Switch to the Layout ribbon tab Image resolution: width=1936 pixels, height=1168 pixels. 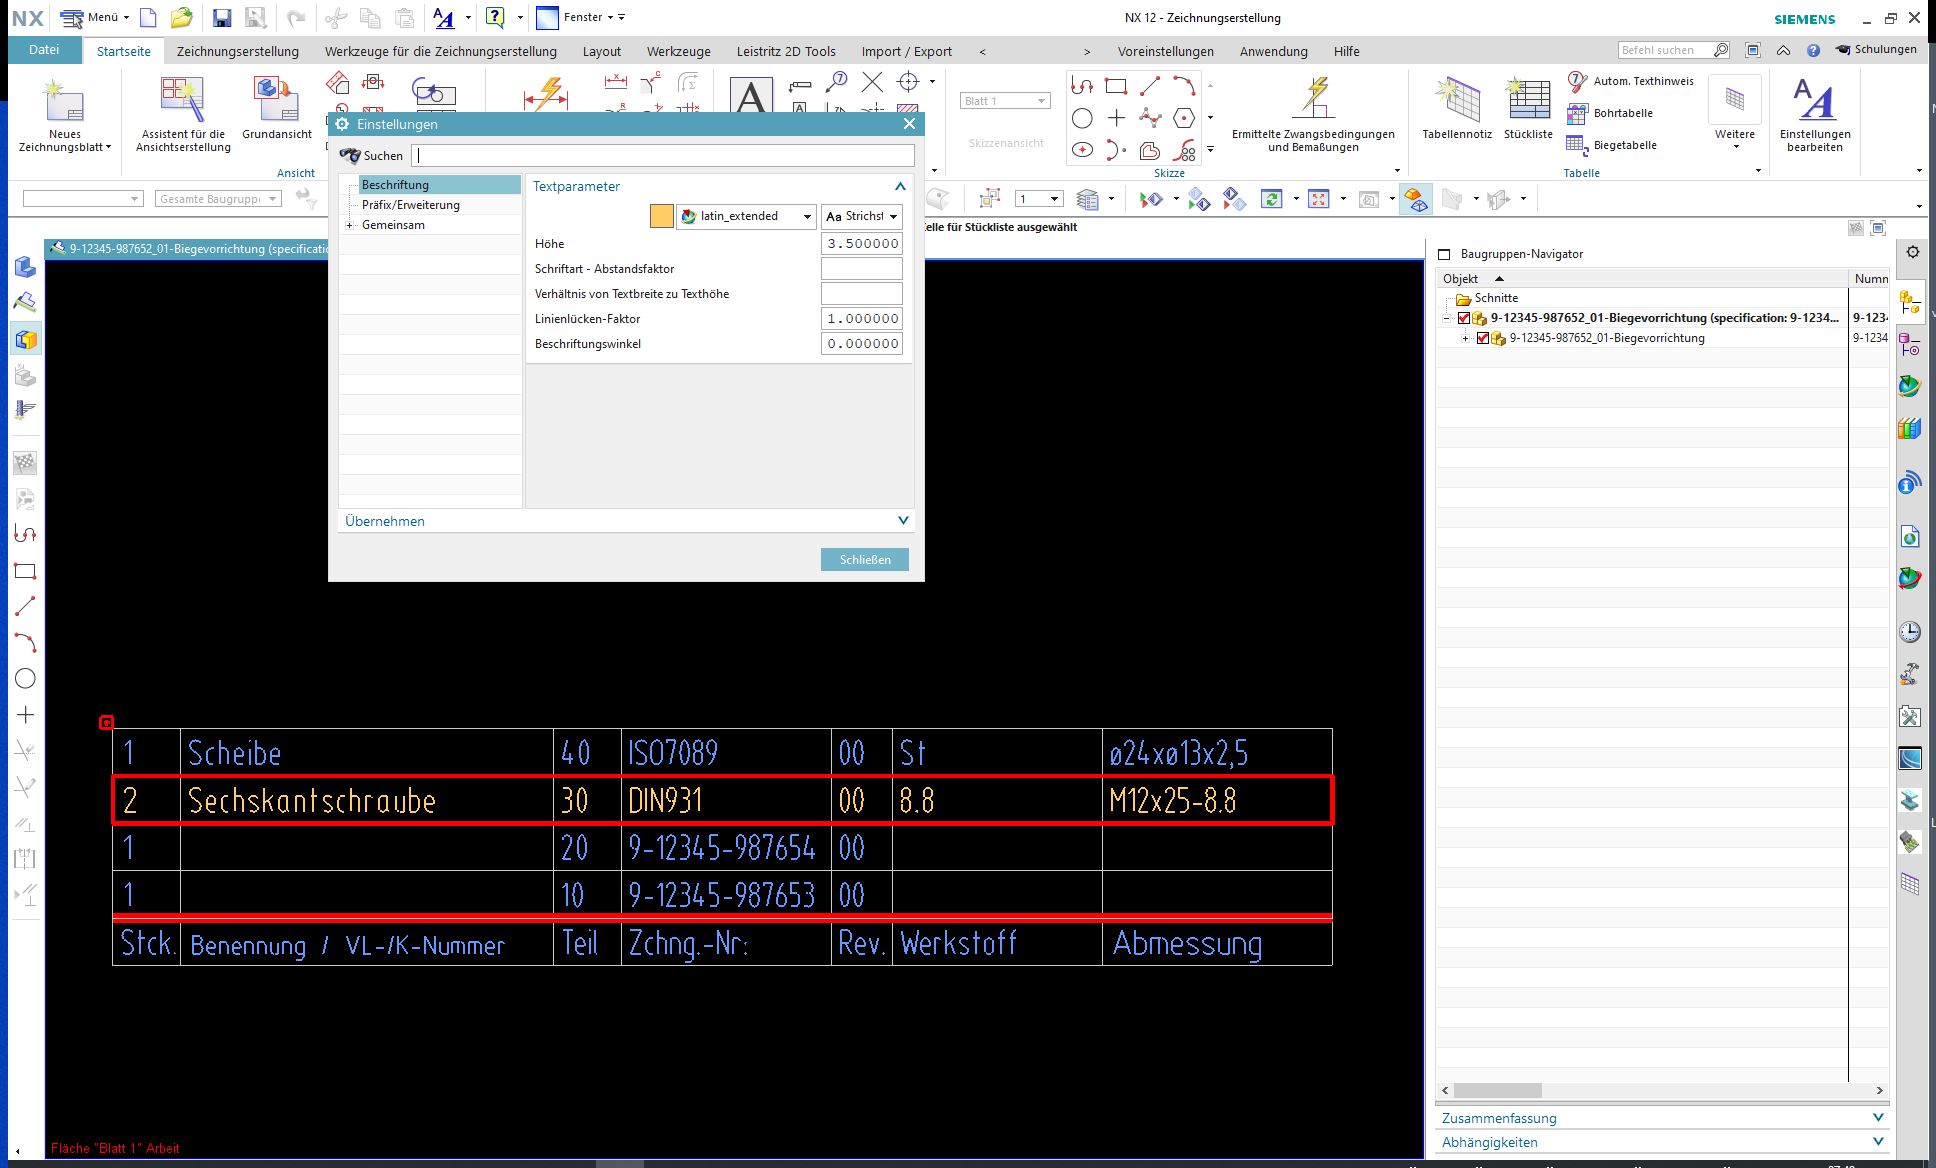coord(601,51)
